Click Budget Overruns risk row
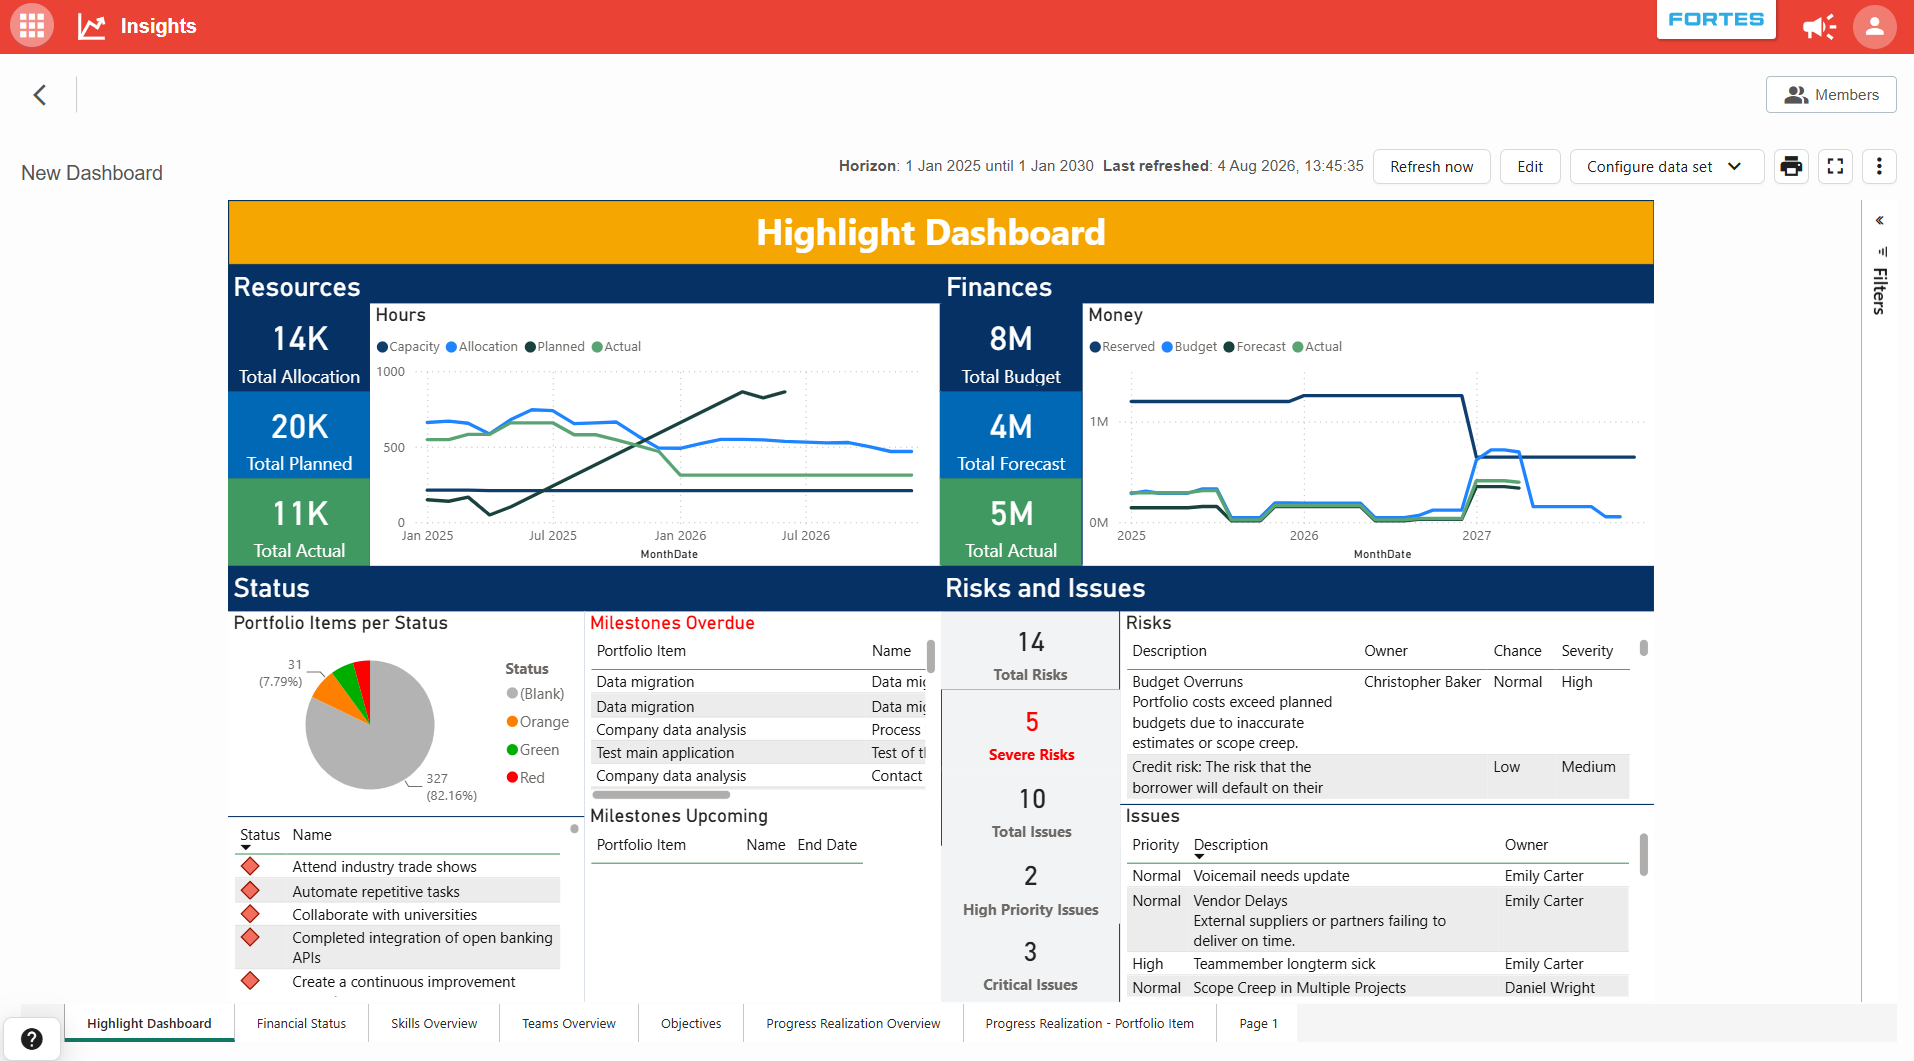Screen dimensions: 1914x1061 tap(1377, 712)
